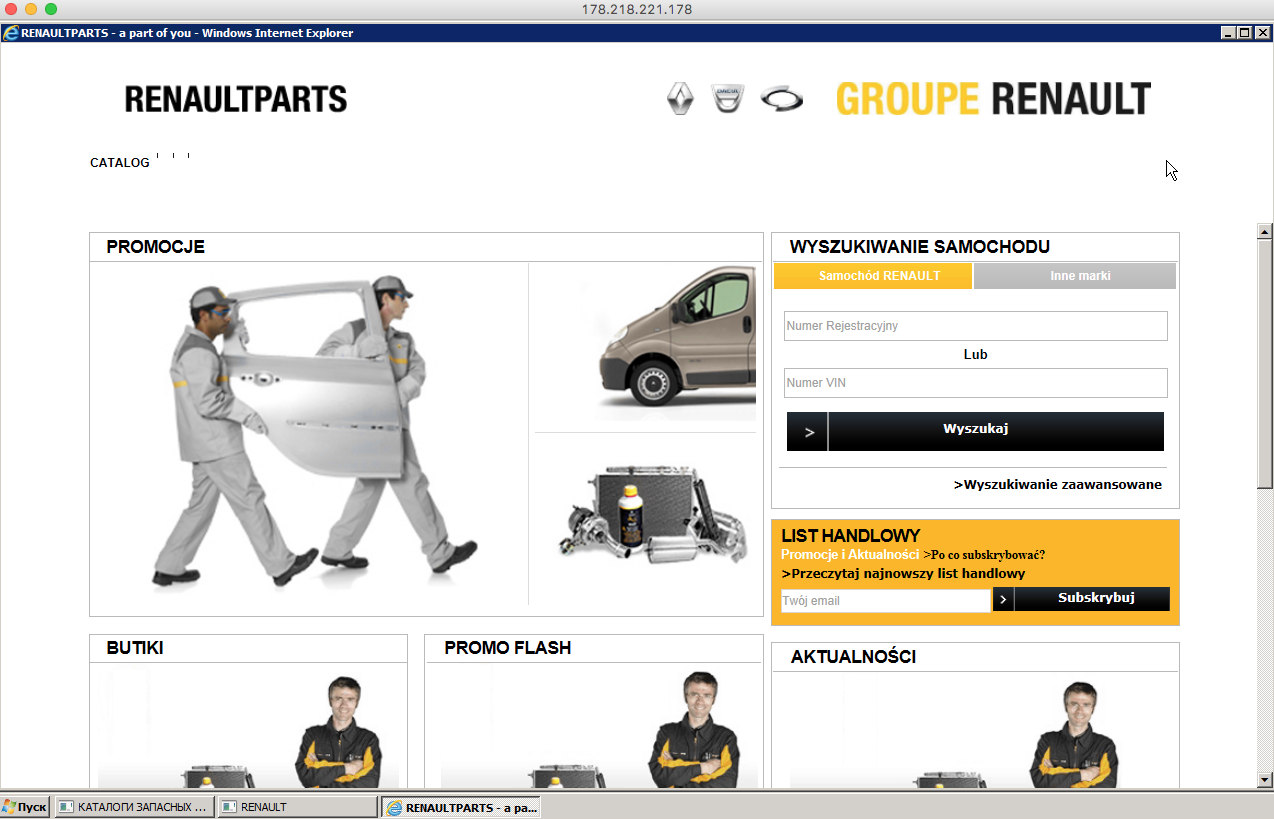The width and height of the screenshot is (1274, 819).
Task: Open the Windows Start button "Пуск"
Action: click(25, 807)
